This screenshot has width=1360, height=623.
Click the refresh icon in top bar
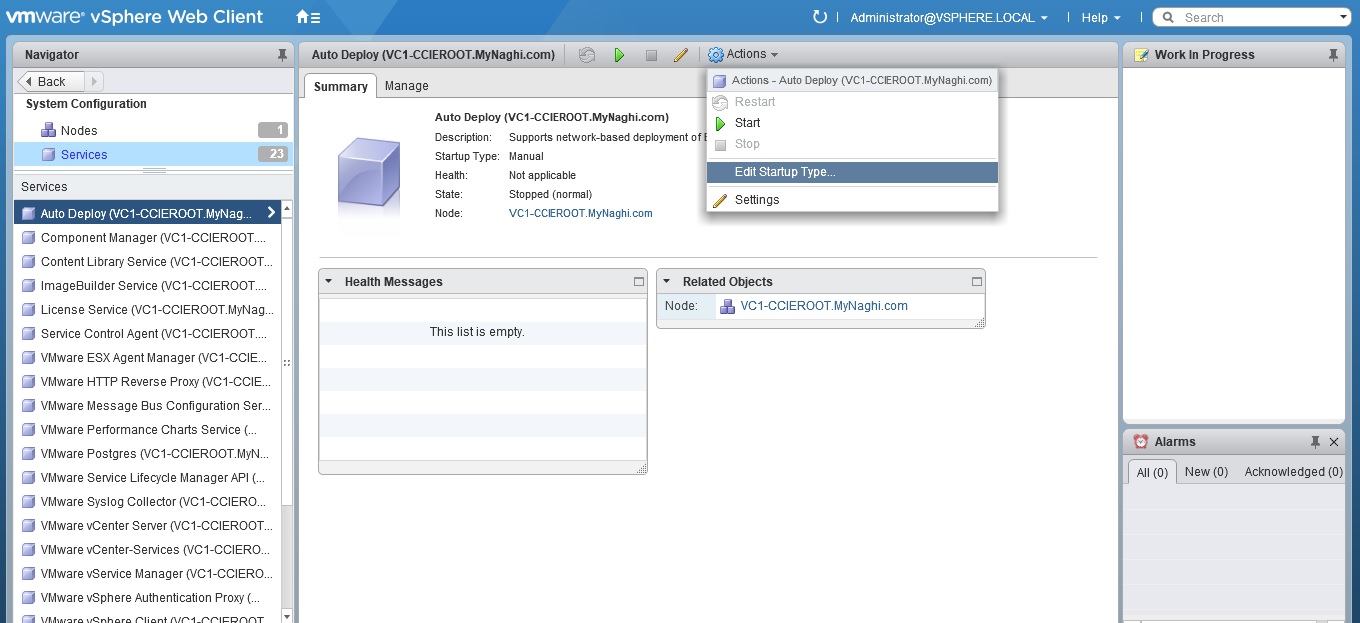tap(820, 17)
